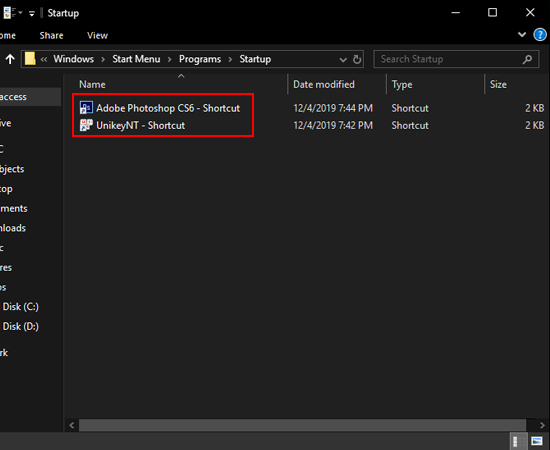This screenshot has height=450, width=550.
Task: Sort by the Name column header
Action: (x=92, y=85)
